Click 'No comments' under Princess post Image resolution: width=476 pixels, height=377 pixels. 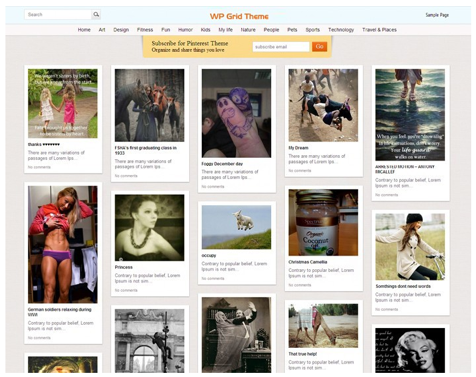[x=126, y=290]
